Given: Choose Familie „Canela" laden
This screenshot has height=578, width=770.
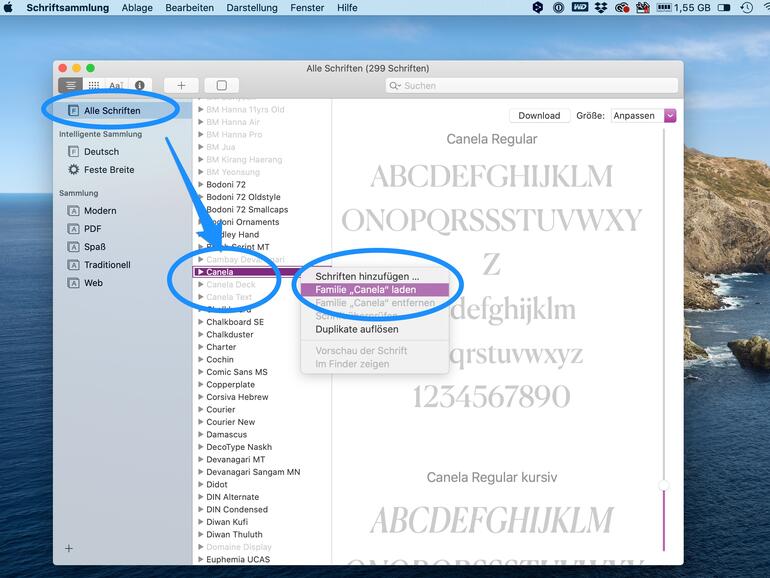Looking at the screenshot, I should [x=375, y=290].
